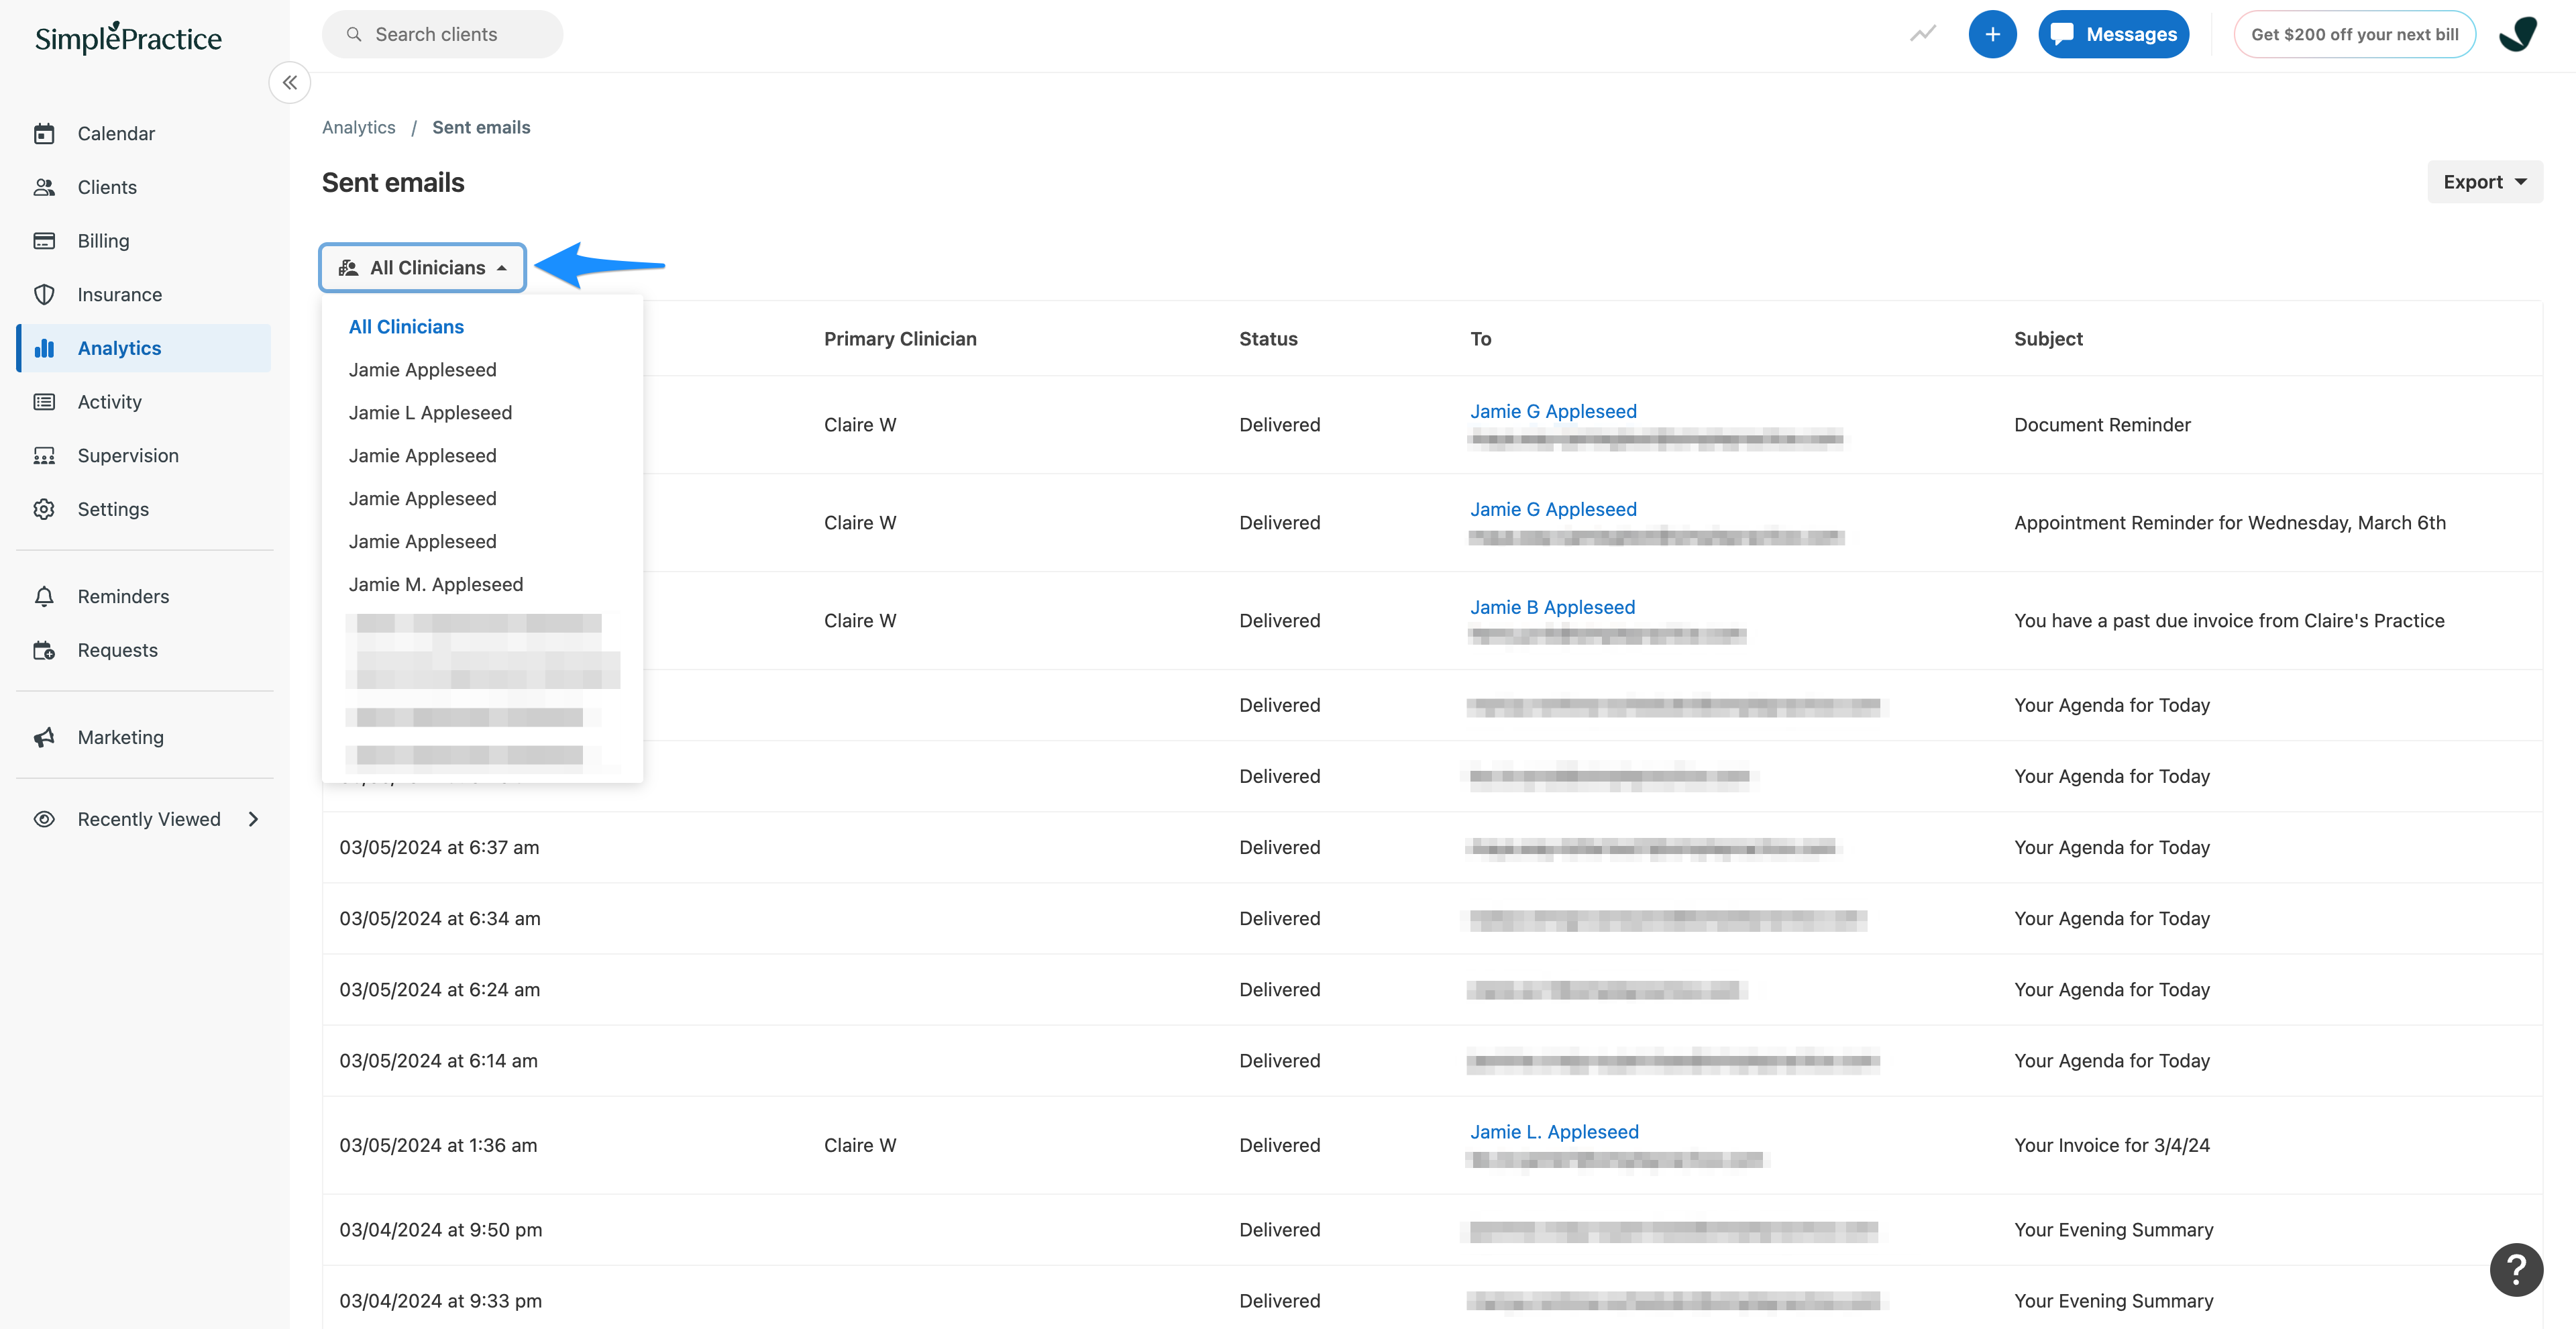Click the Clients people icon
This screenshot has height=1329, width=2576.
[44, 187]
